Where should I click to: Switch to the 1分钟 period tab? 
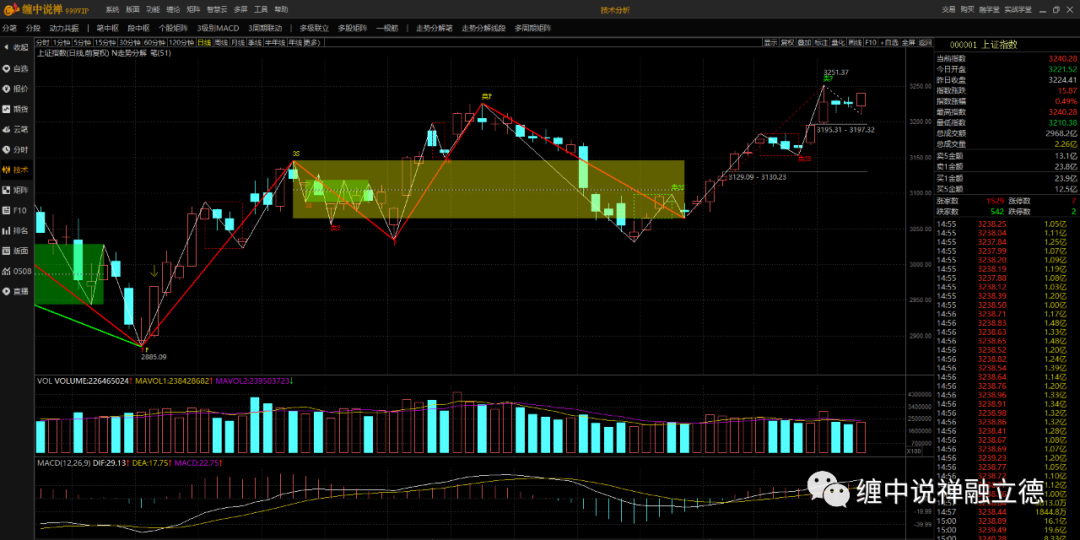61,43
